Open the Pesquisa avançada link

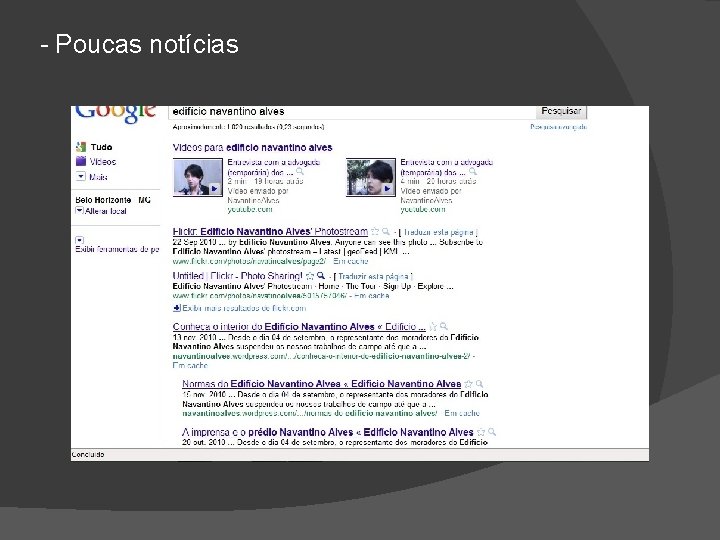[558, 127]
